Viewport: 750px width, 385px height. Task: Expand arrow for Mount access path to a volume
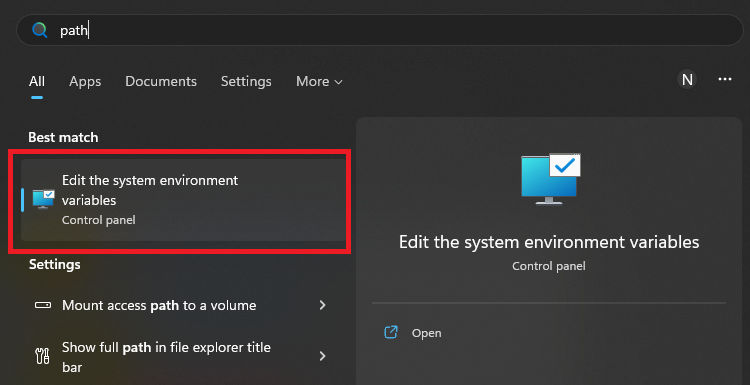point(322,305)
